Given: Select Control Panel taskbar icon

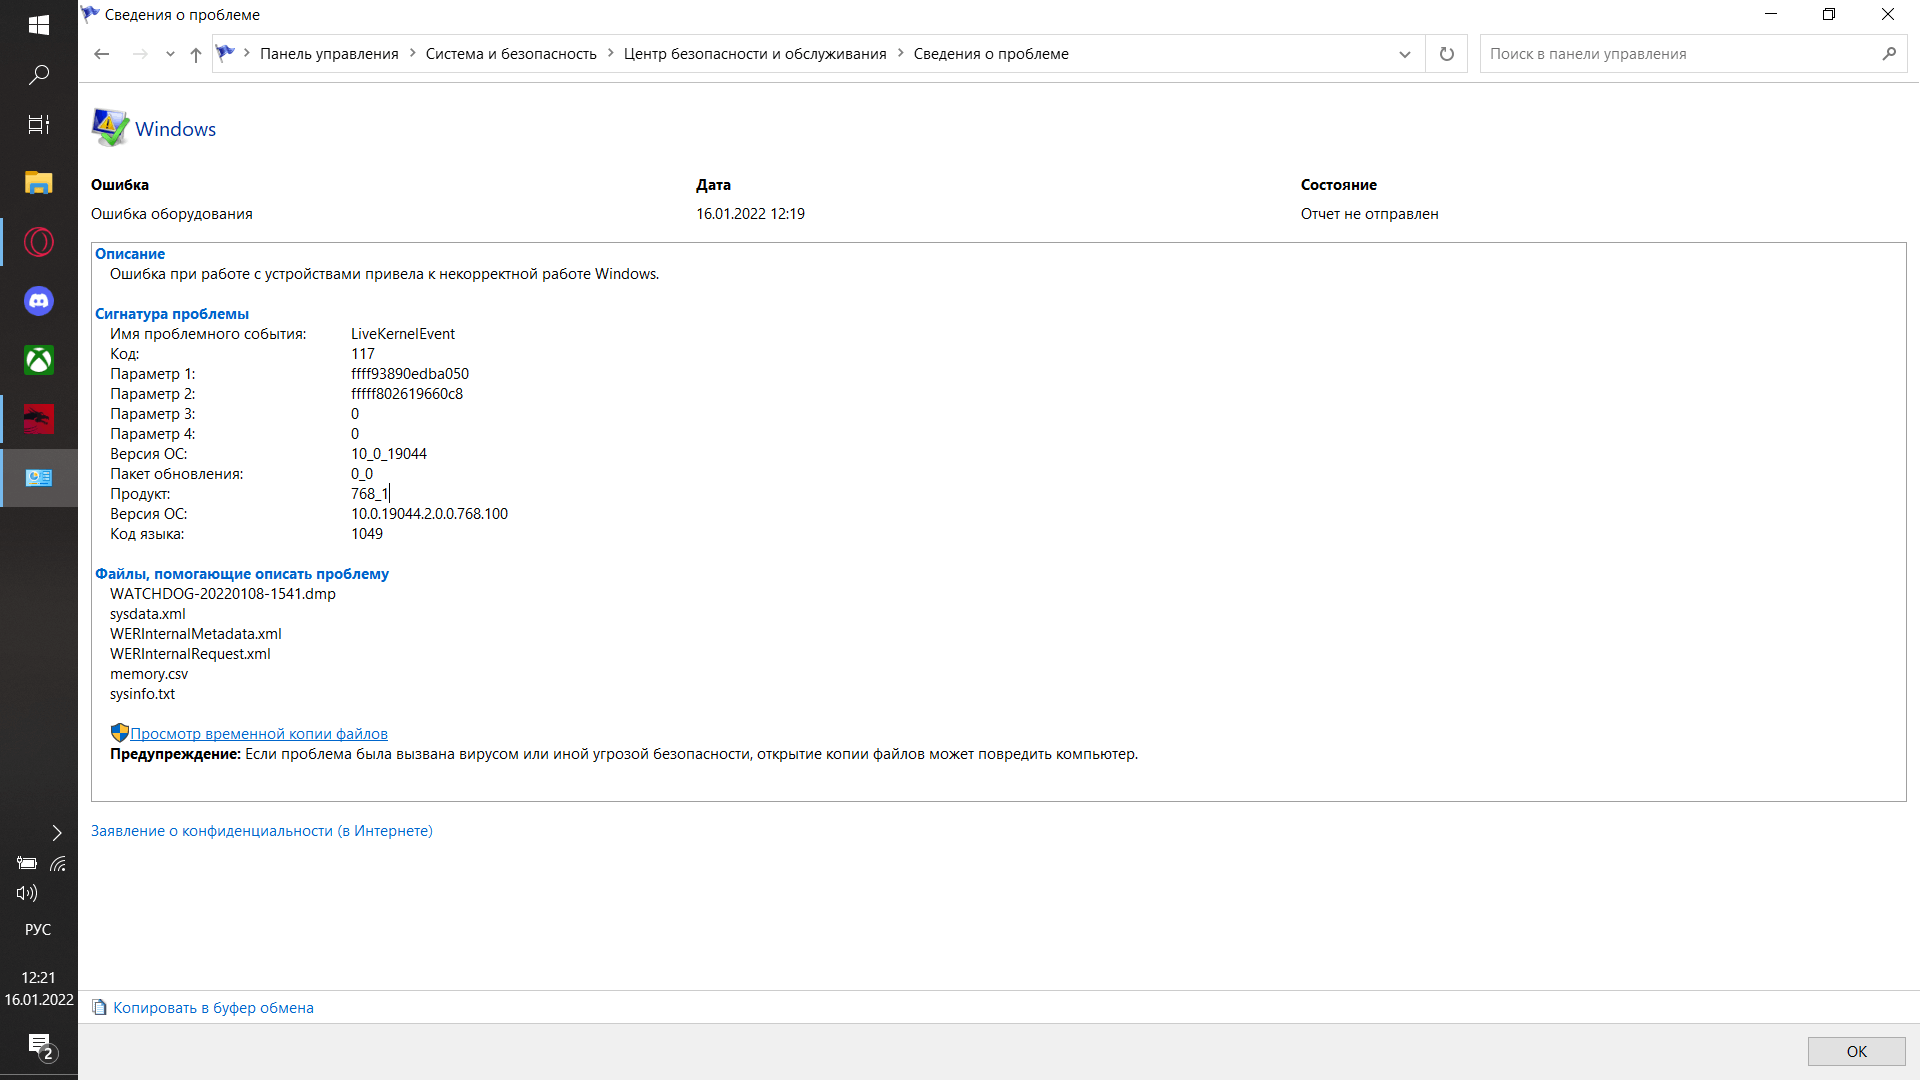Looking at the screenshot, I should [39, 478].
